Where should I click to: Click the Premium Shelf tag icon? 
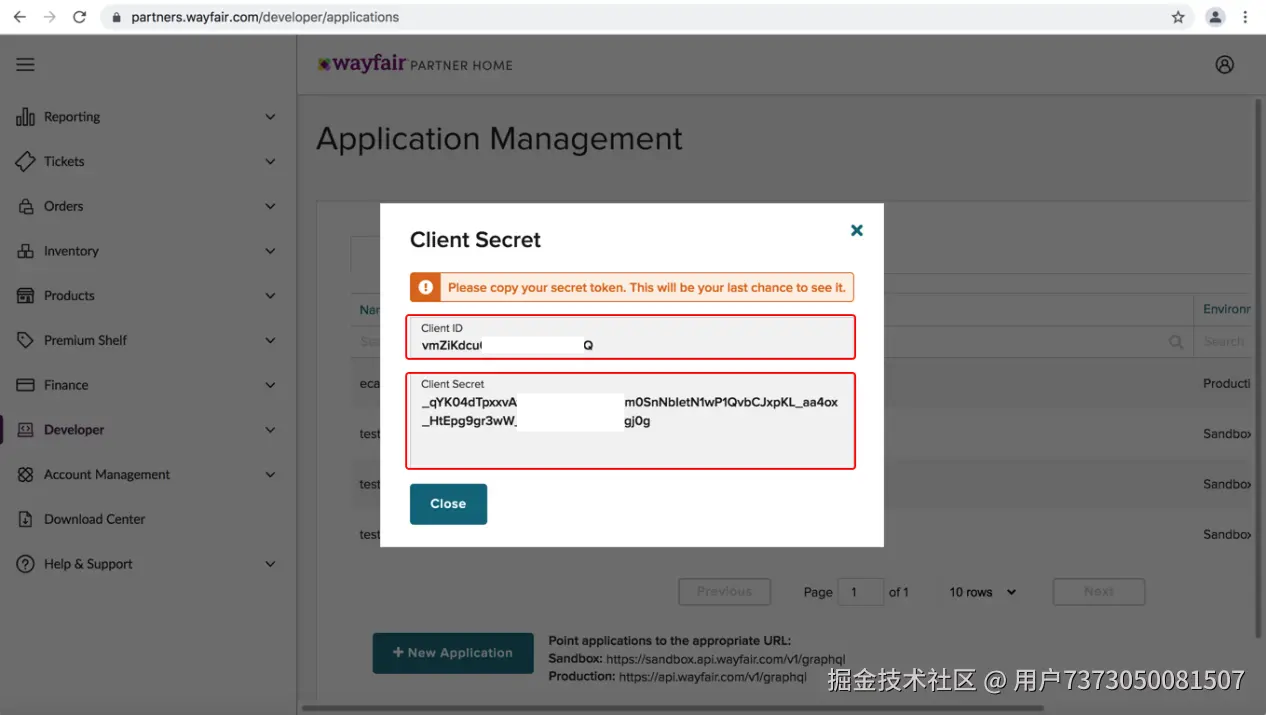click(25, 340)
